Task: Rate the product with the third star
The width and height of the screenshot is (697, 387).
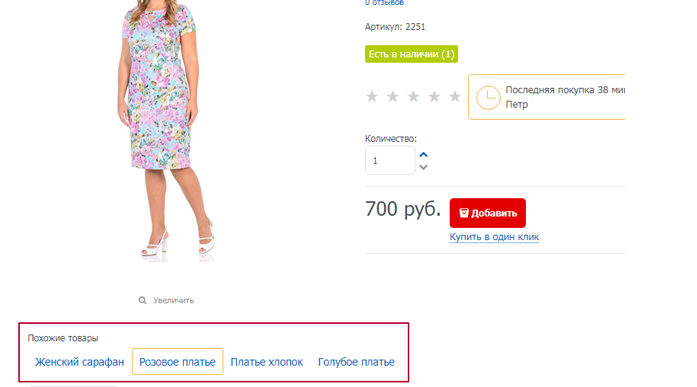Action: pos(413,96)
